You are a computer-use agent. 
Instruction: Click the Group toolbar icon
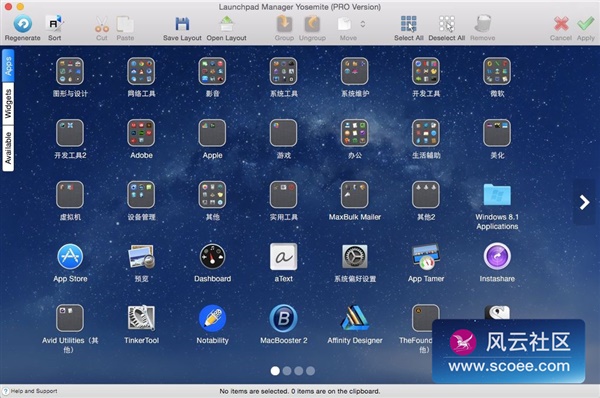tap(284, 24)
